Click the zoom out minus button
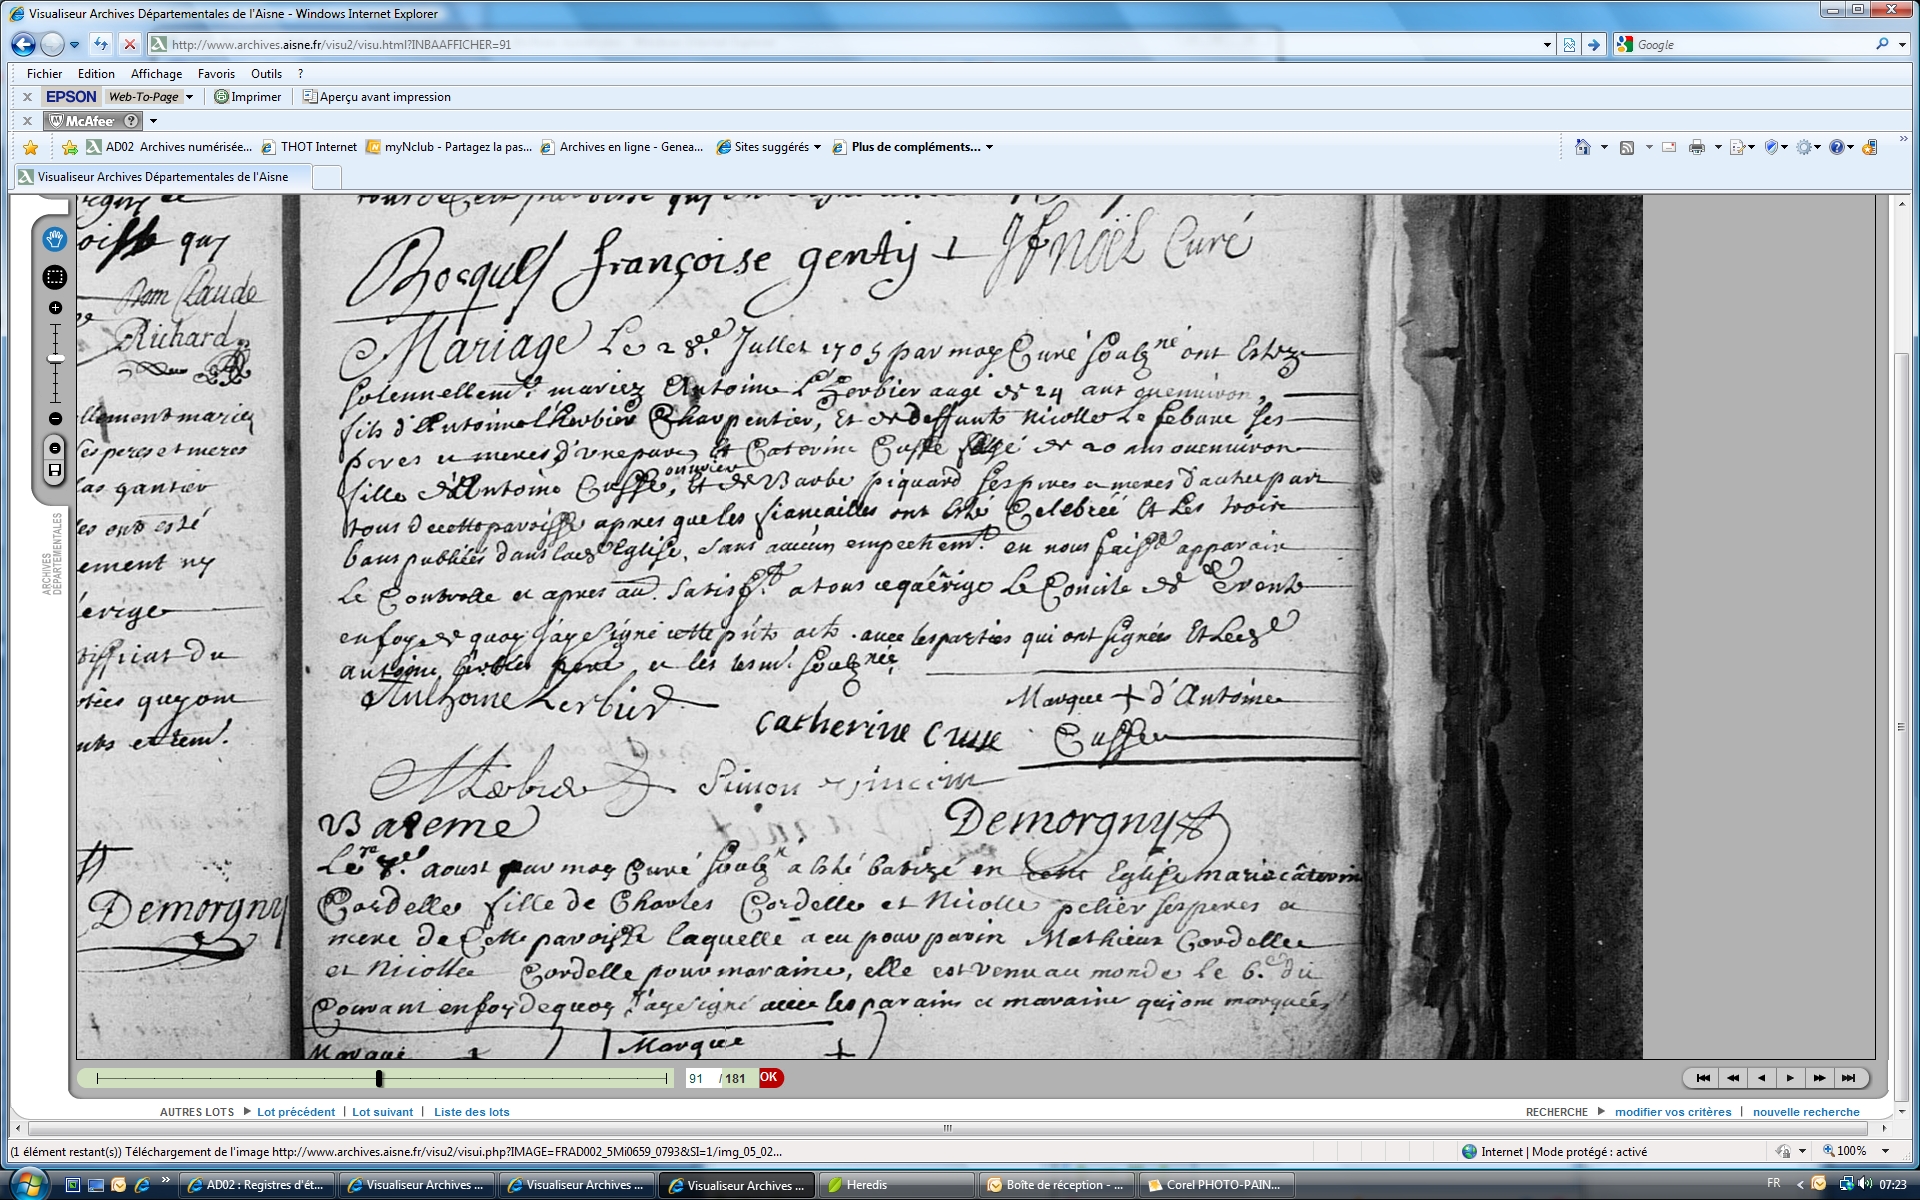 [55, 419]
